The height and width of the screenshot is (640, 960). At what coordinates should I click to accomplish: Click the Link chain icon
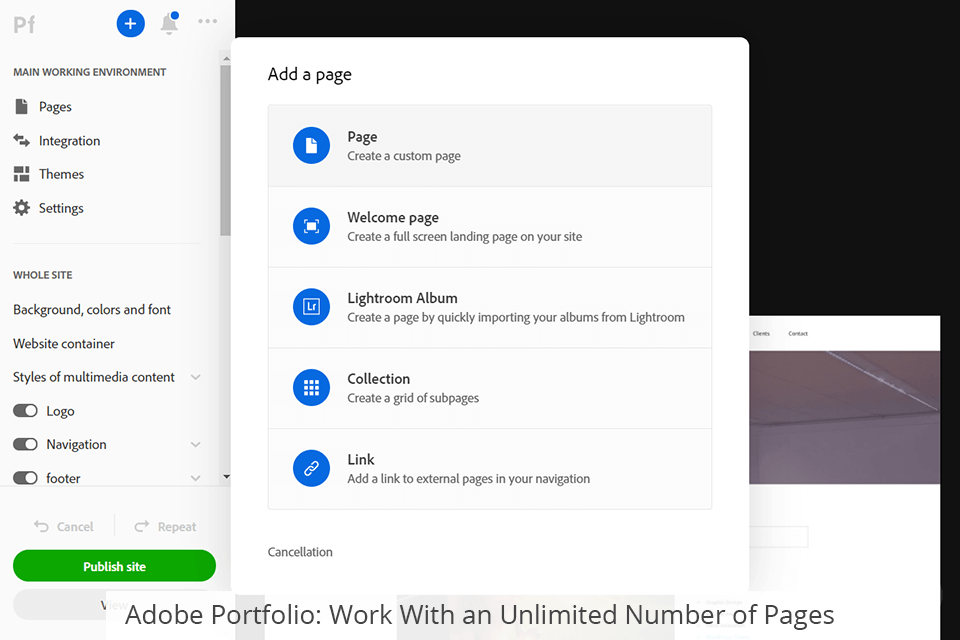coord(311,469)
